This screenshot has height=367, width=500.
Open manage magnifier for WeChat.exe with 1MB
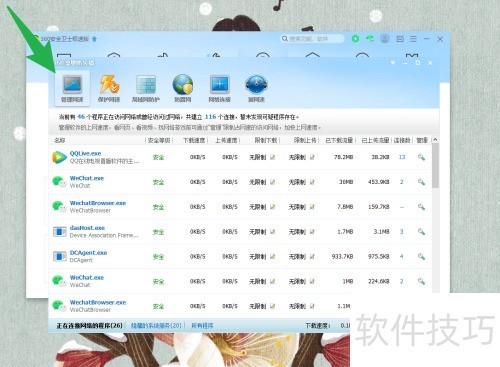click(421, 282)
